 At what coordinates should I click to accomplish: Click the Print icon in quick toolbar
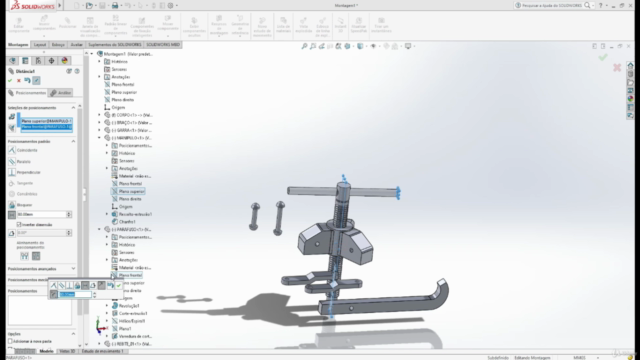[115, 5]
